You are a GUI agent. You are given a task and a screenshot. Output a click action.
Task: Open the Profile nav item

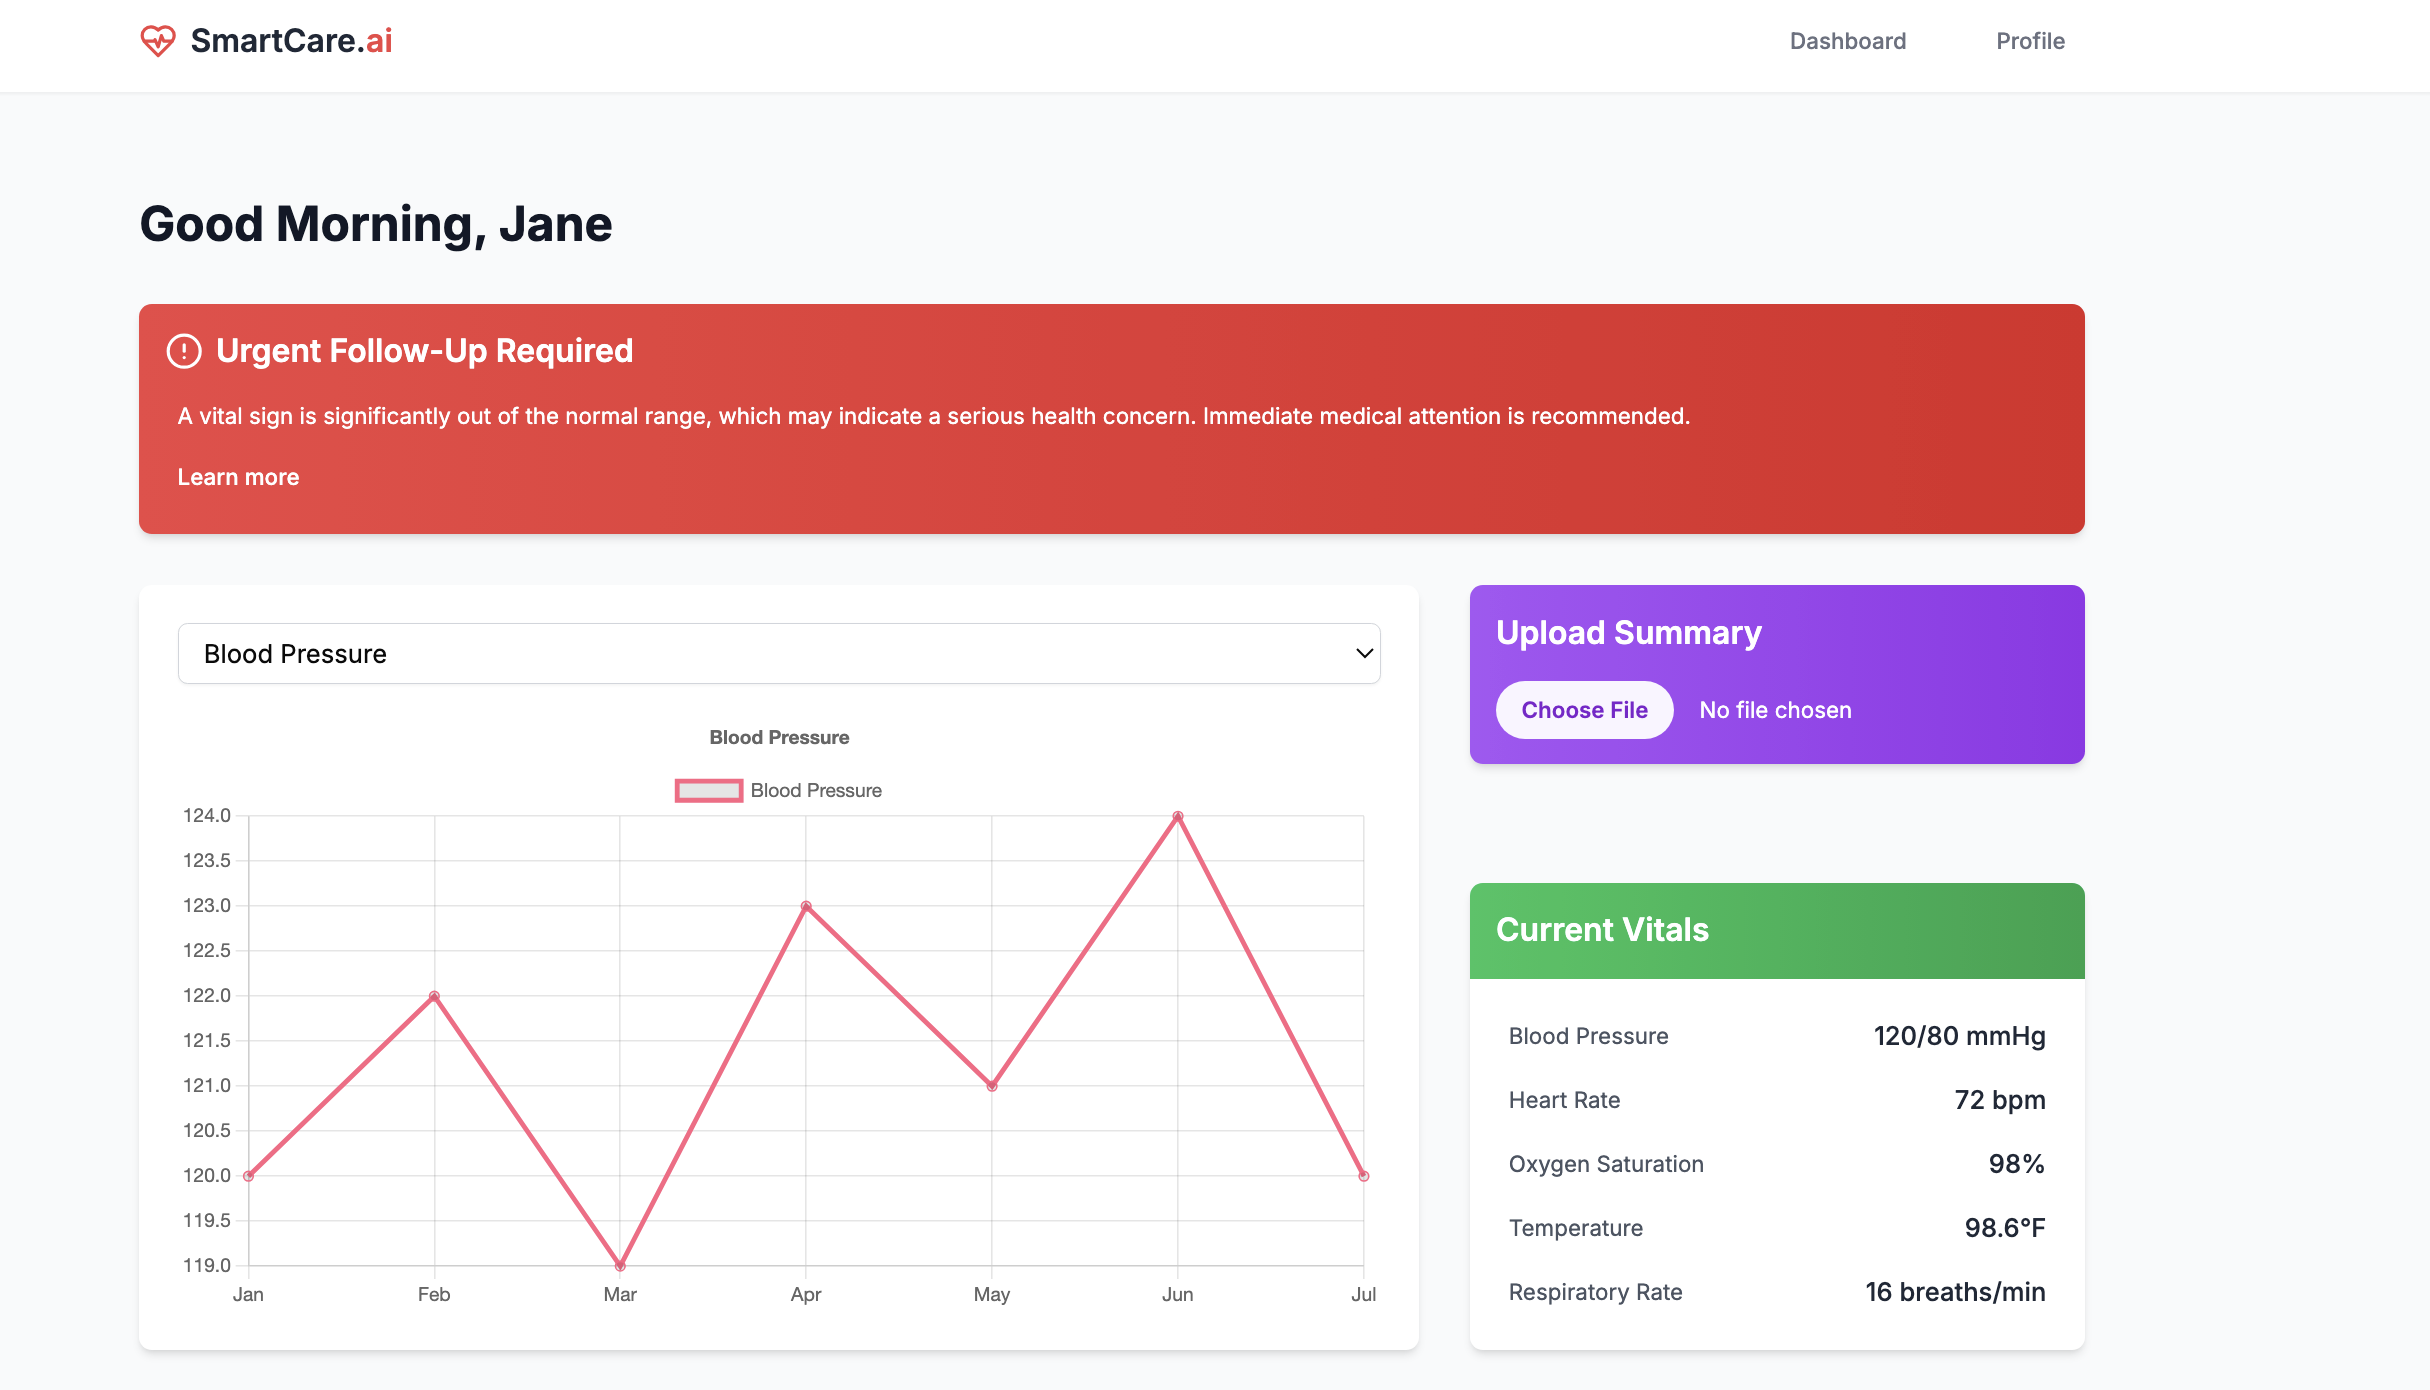tap(2030, 41)
